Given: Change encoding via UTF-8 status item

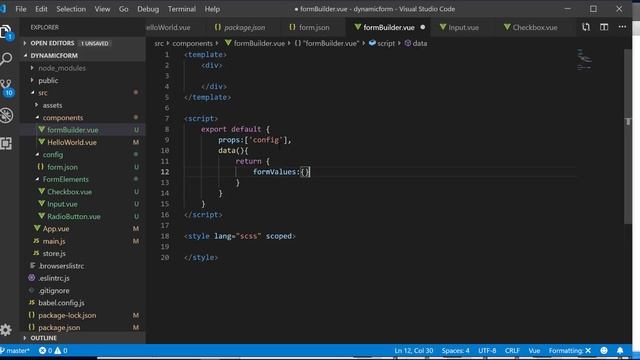Looking at the screenshot, I should [x=487, y=351].
